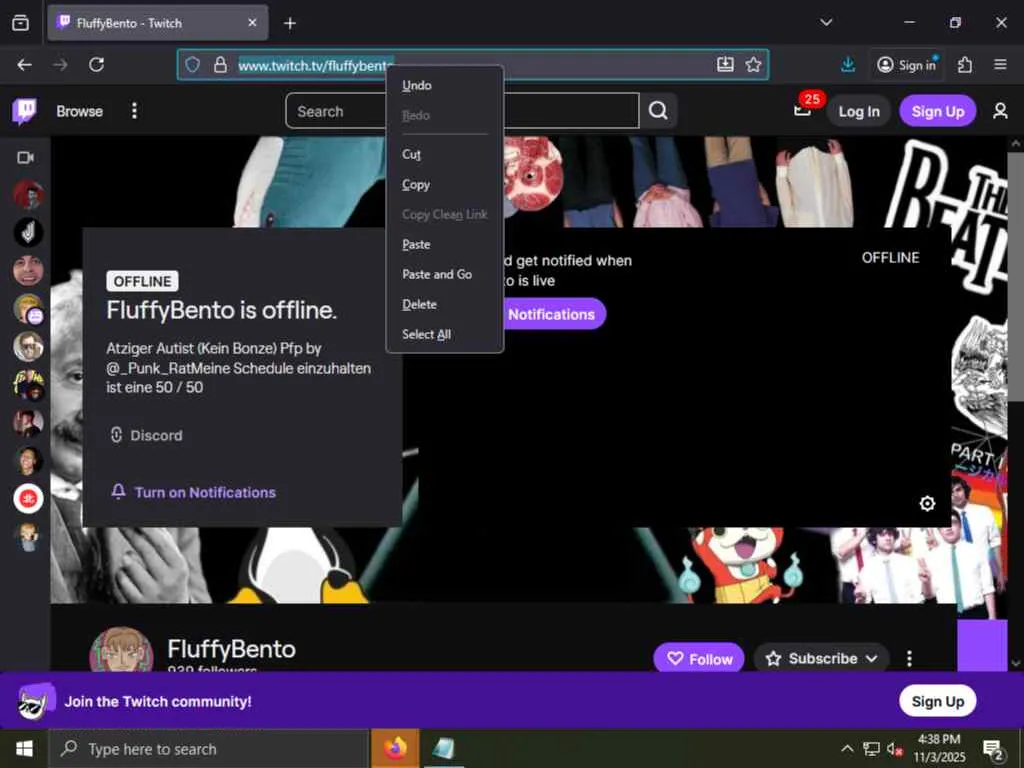Image resolution: width=1024 pixels, height=768 pixels.
Task: Click the Firefox icon in the taskbar
Action: pyautogui.click(x=395, y=748)
